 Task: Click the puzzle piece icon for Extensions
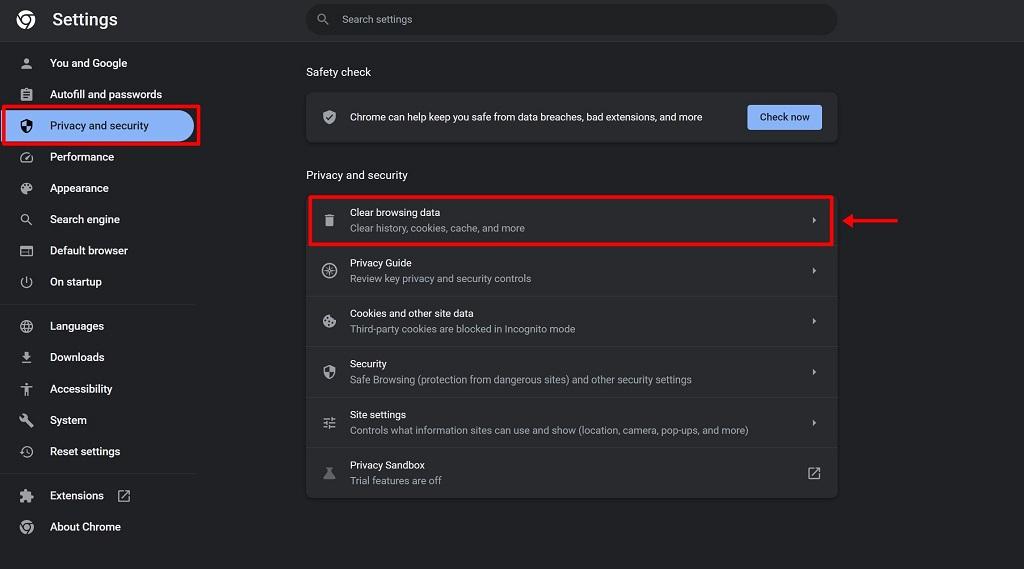26,496
